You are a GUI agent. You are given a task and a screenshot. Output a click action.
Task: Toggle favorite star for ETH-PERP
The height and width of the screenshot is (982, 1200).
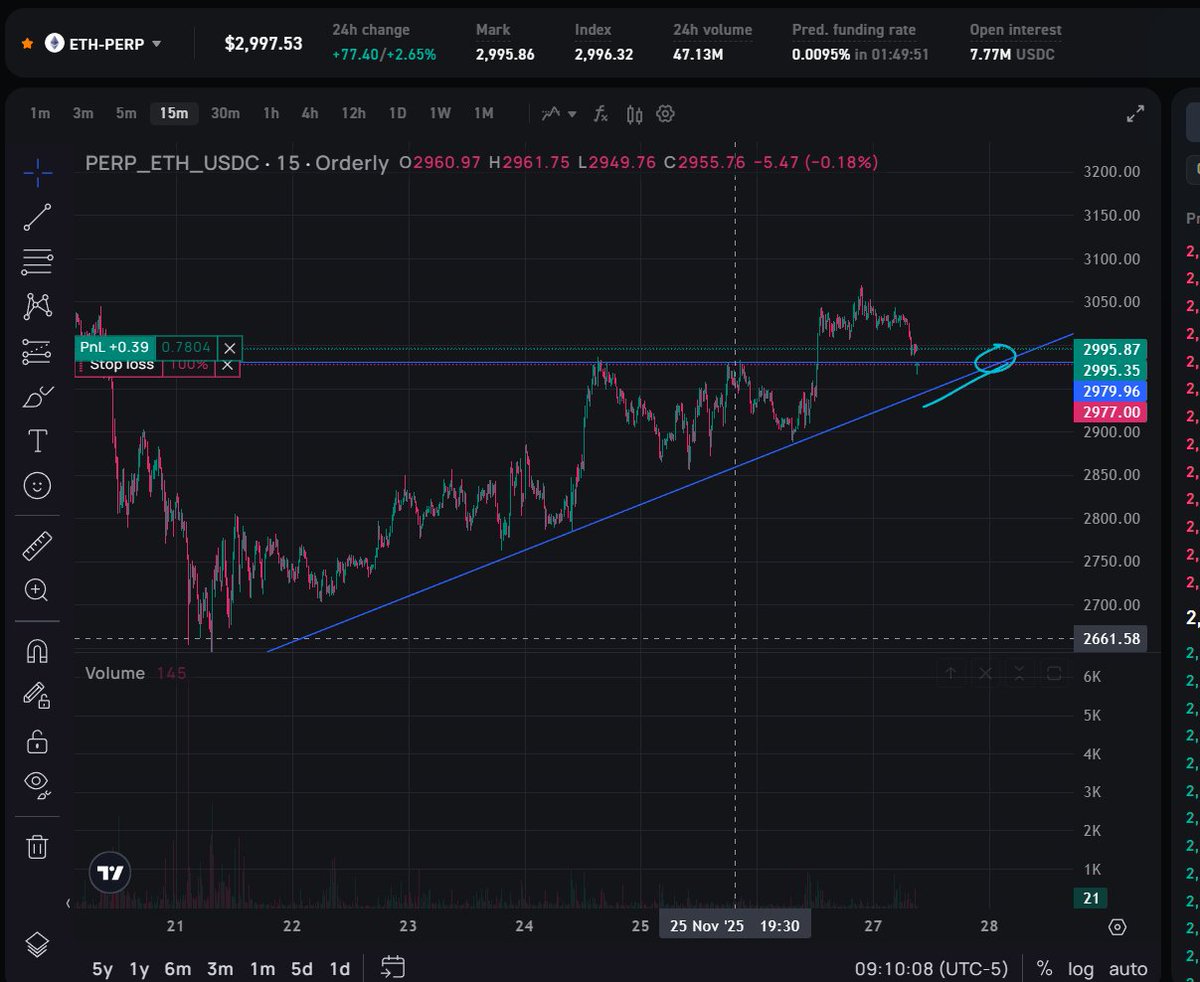coord(27,44)
